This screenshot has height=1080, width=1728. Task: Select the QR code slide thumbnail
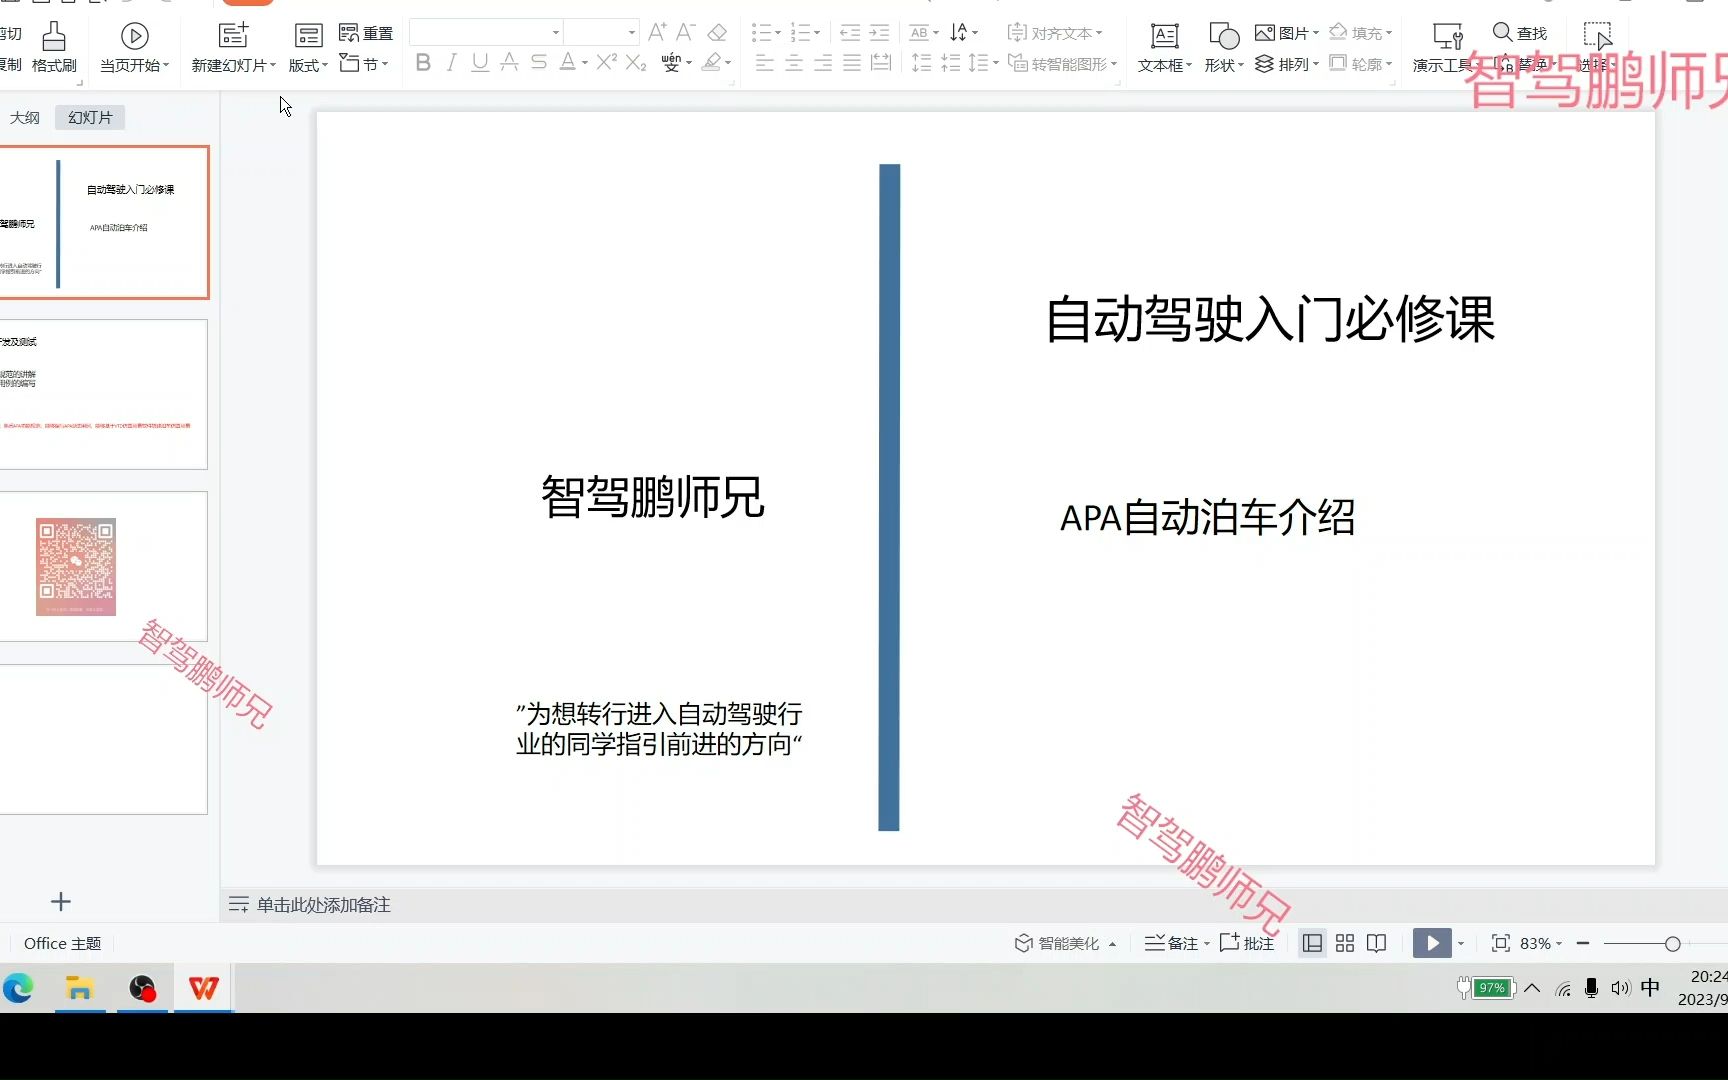tap(104, 566)
